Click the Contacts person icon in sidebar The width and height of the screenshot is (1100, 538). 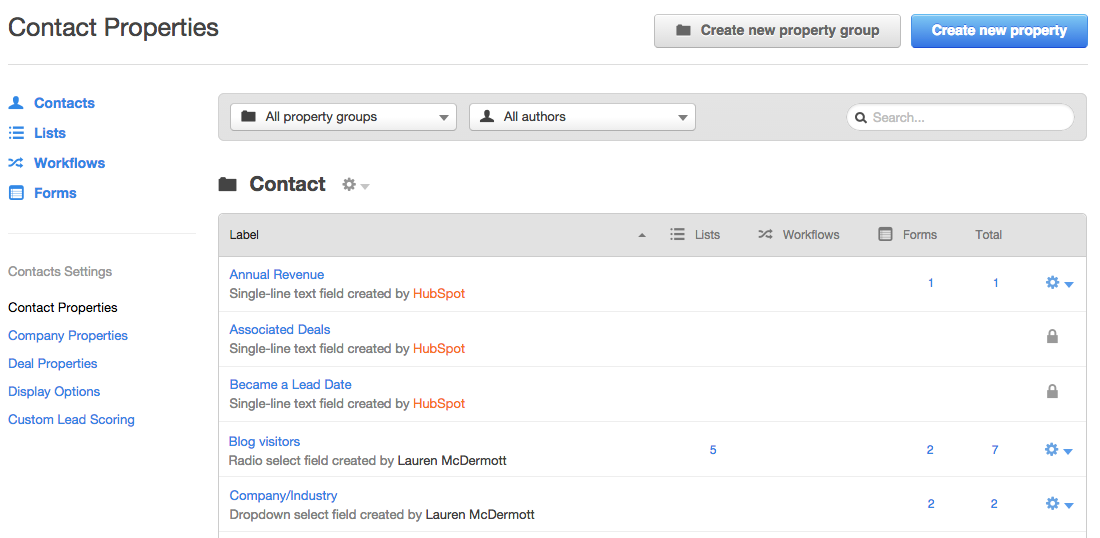click(15, 103)
